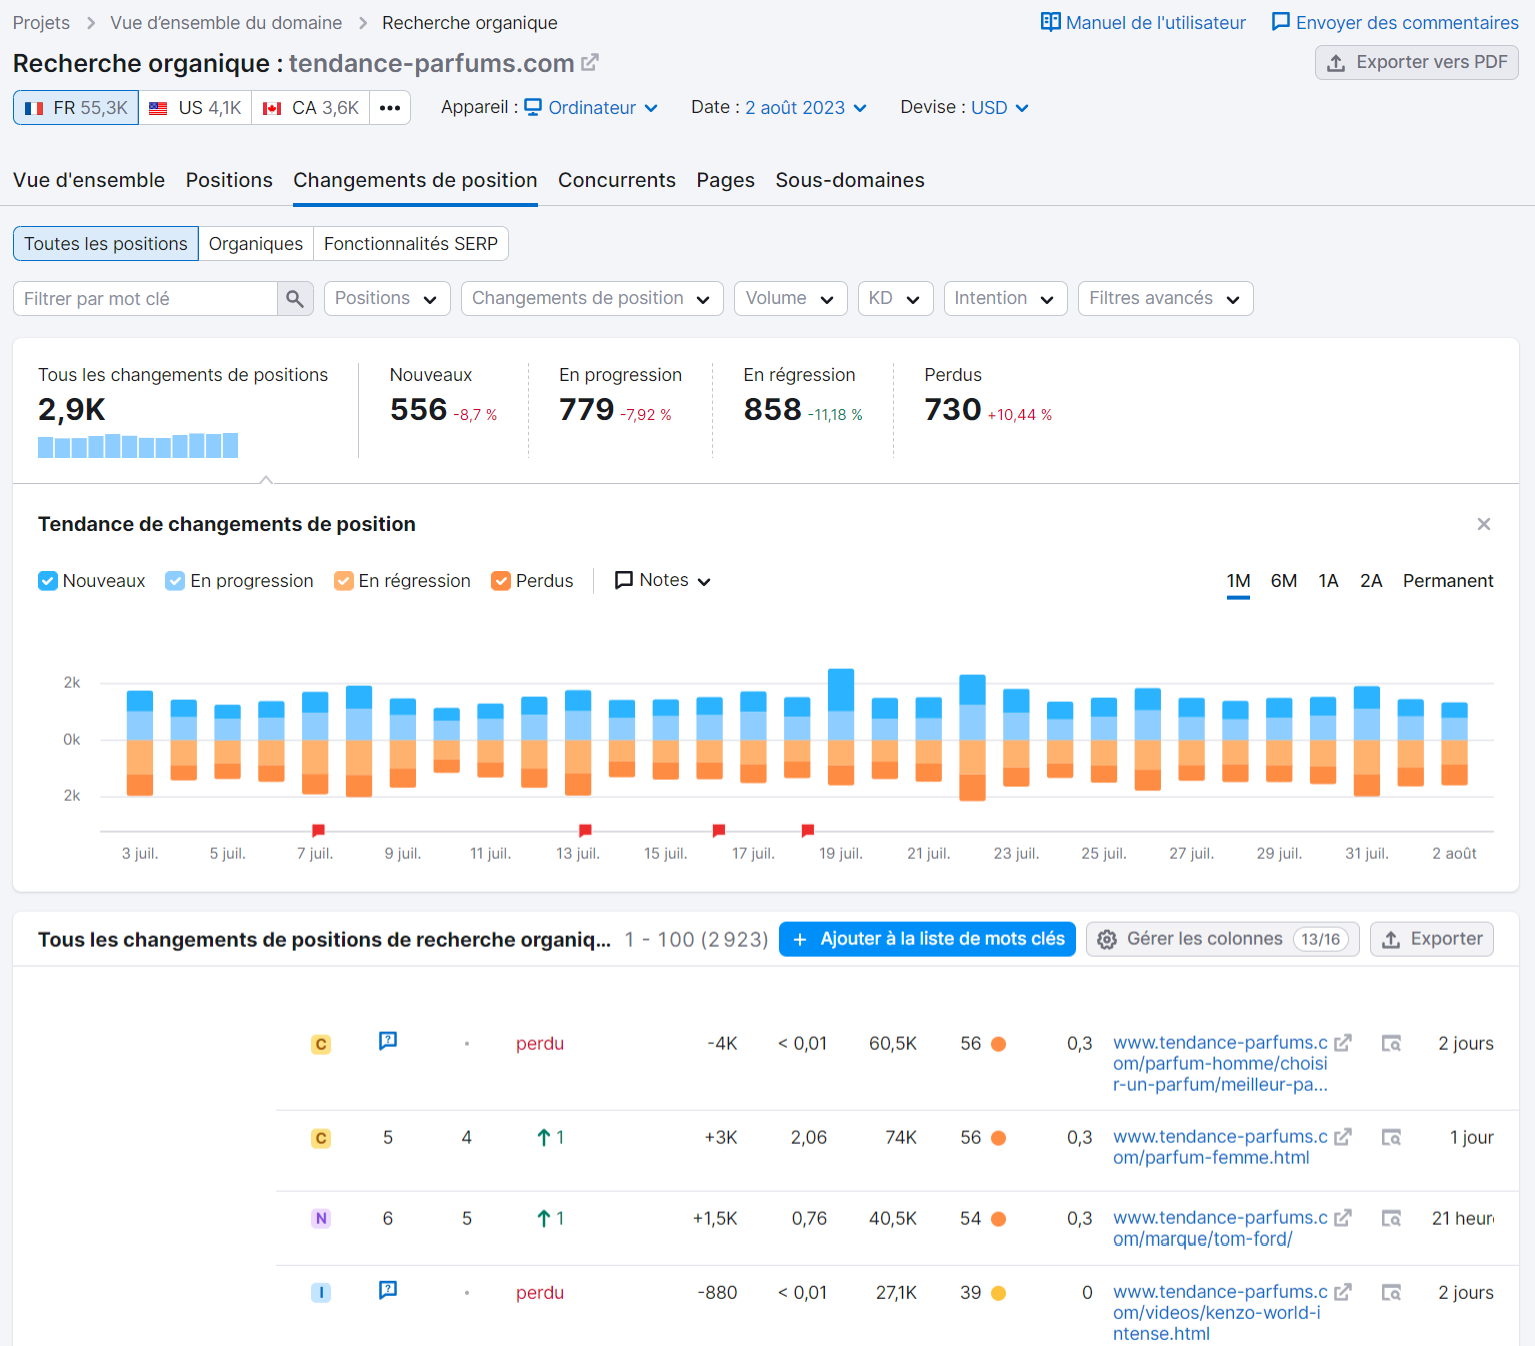Click the red note flag near 7 juil.
The height and width of the screenshot is (1346, 1535).
[x=318, y=830]
